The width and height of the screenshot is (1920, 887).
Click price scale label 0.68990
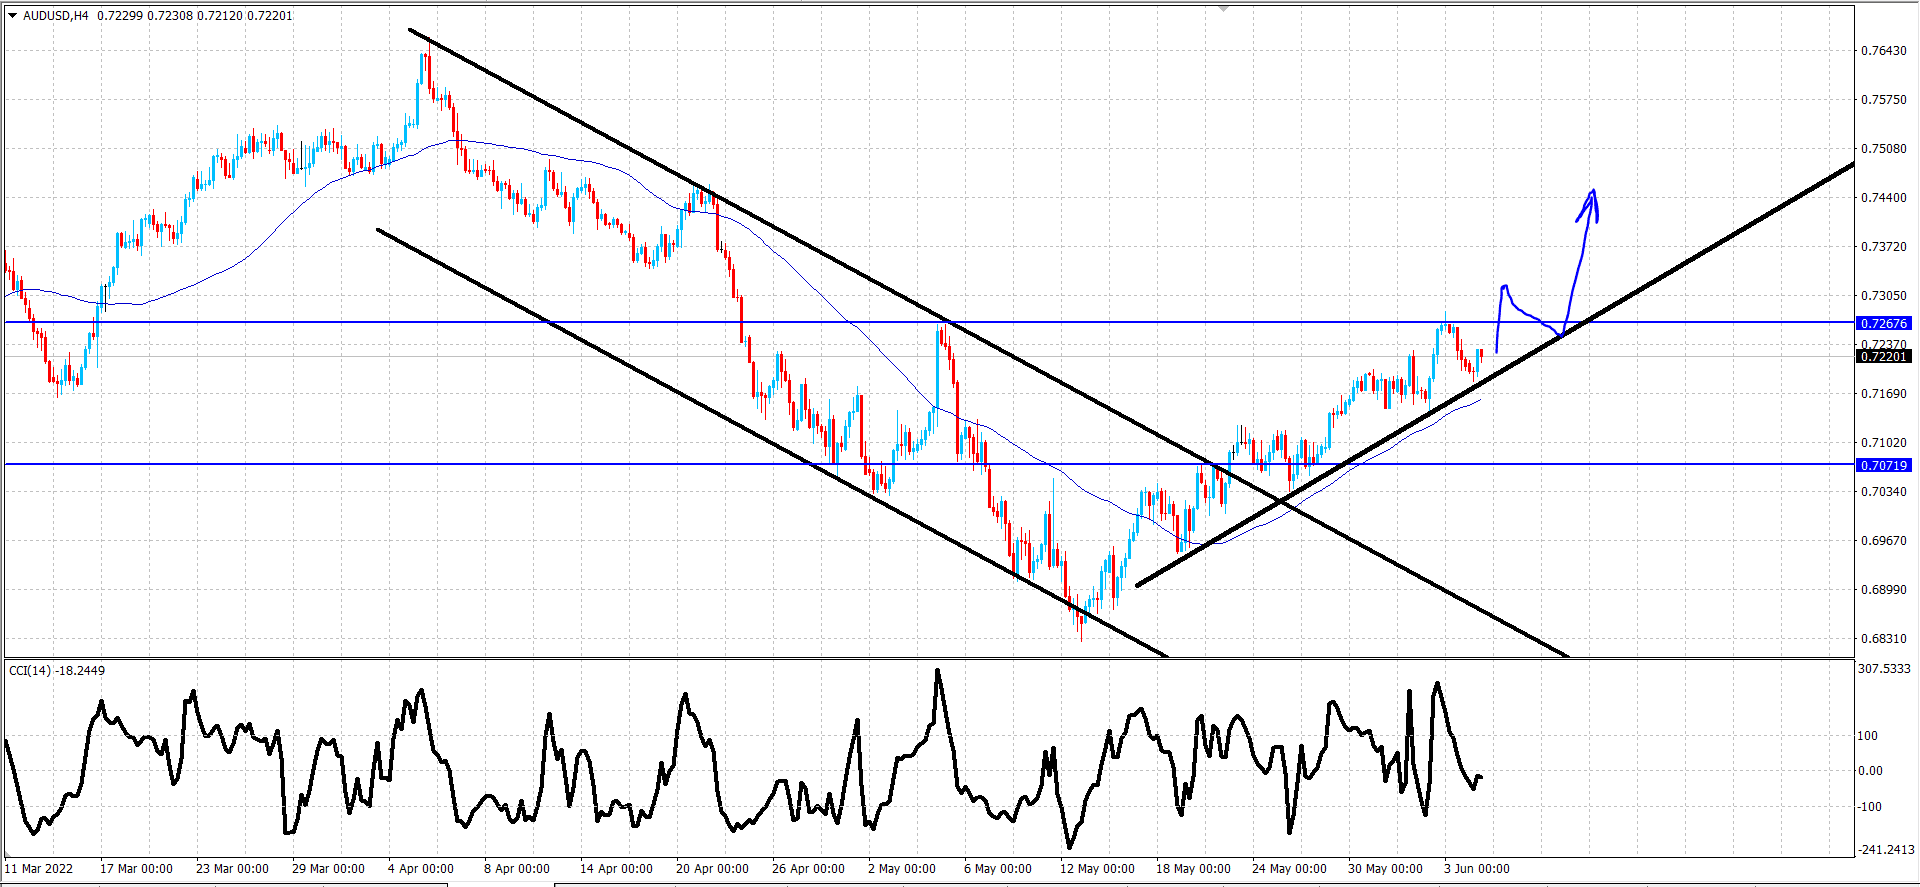[1883, 590]
